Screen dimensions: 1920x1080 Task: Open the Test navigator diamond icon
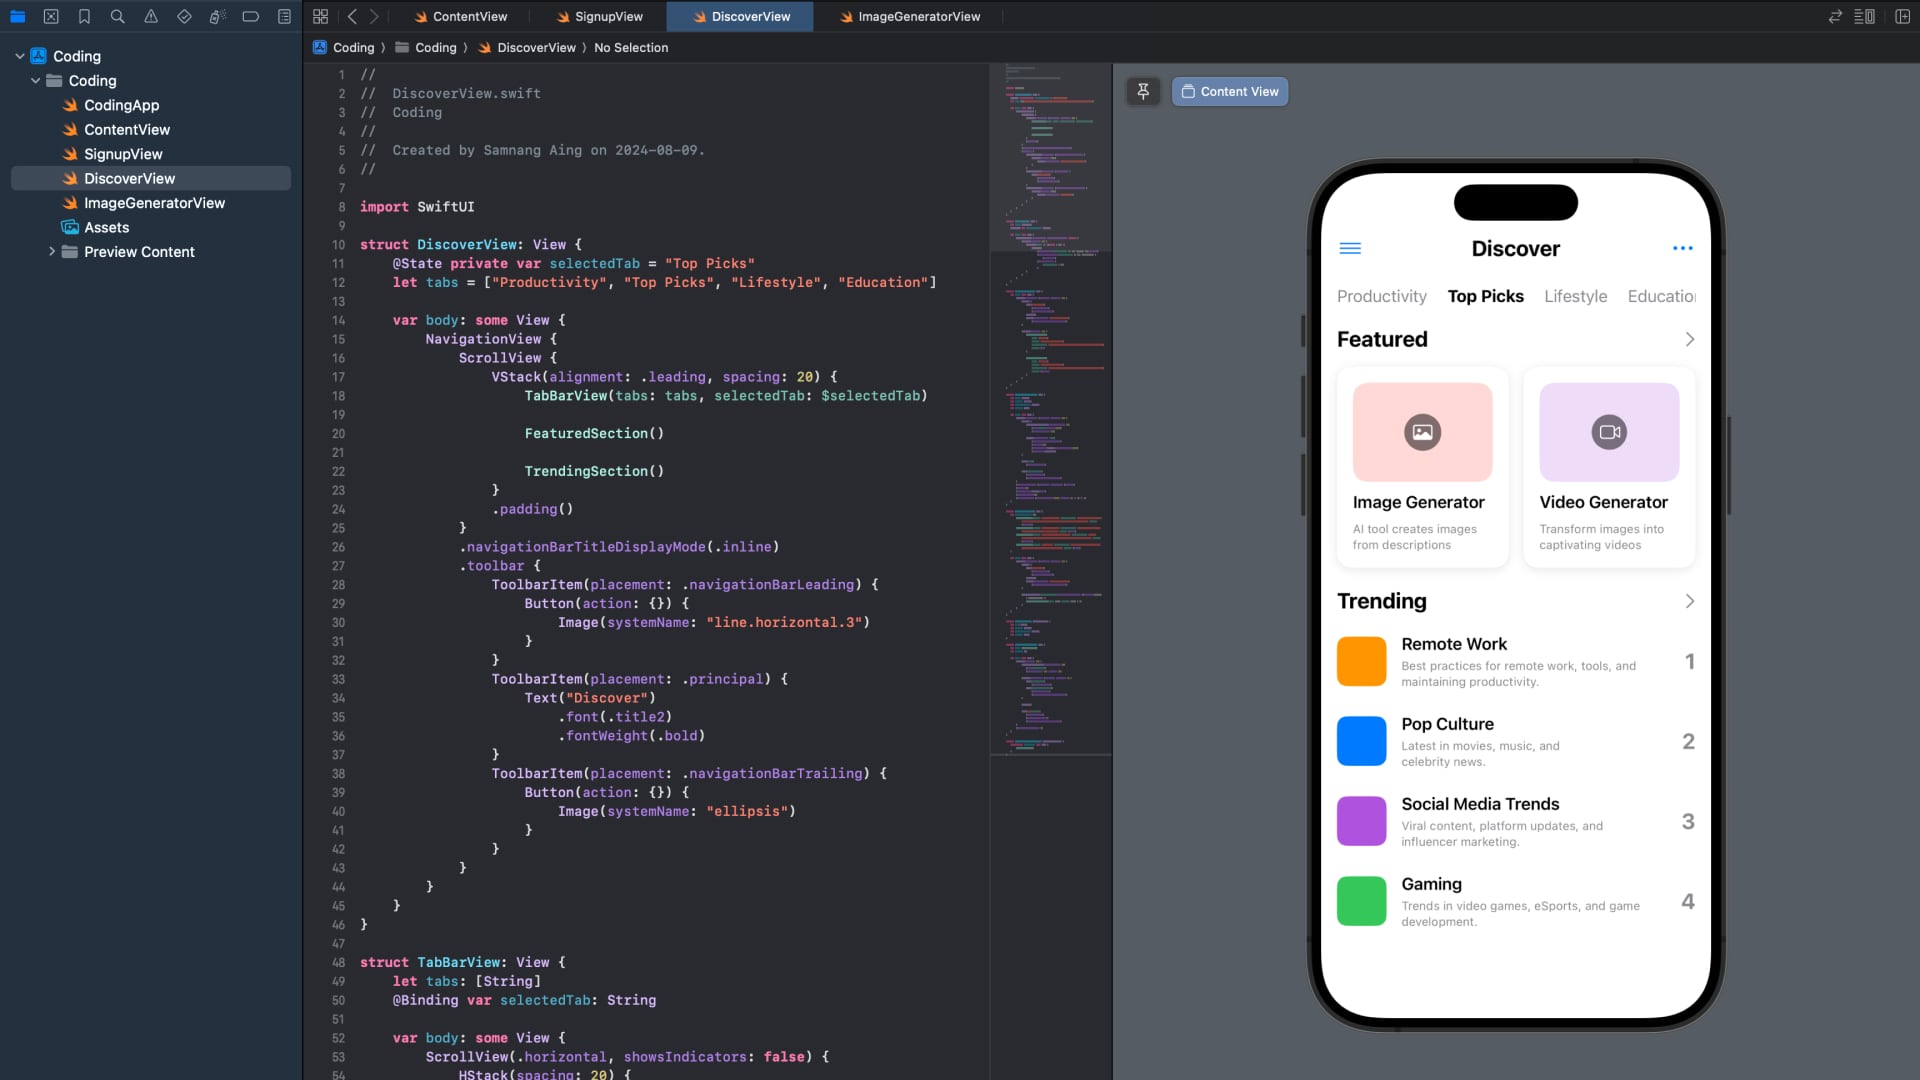pyautogui.click(x=184, y=16)
